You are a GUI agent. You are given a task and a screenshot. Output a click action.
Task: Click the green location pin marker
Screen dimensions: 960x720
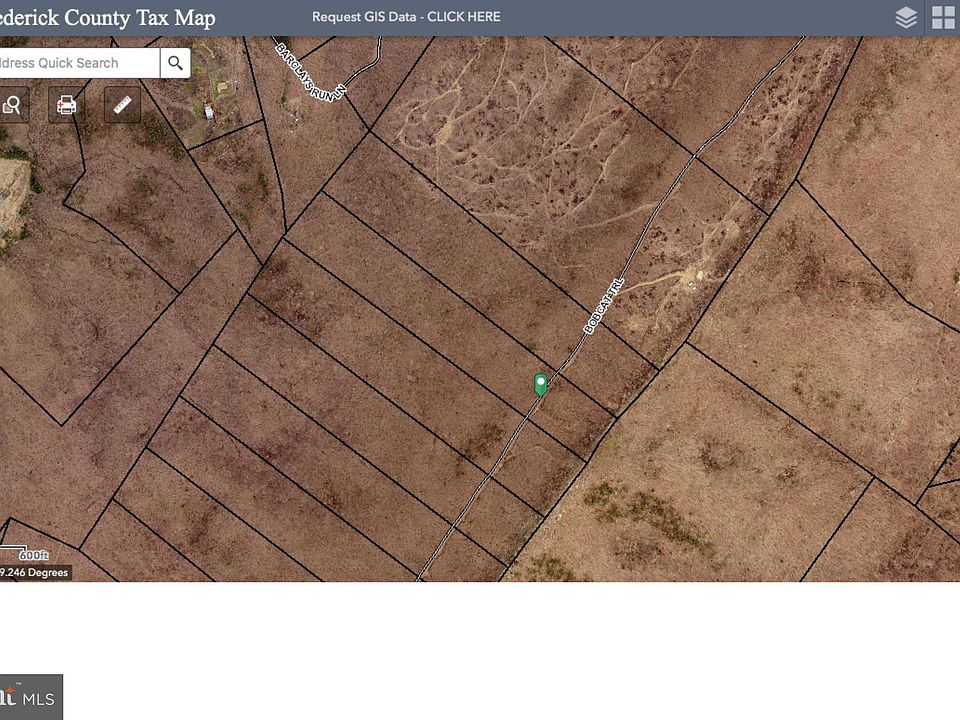[541, 385]
